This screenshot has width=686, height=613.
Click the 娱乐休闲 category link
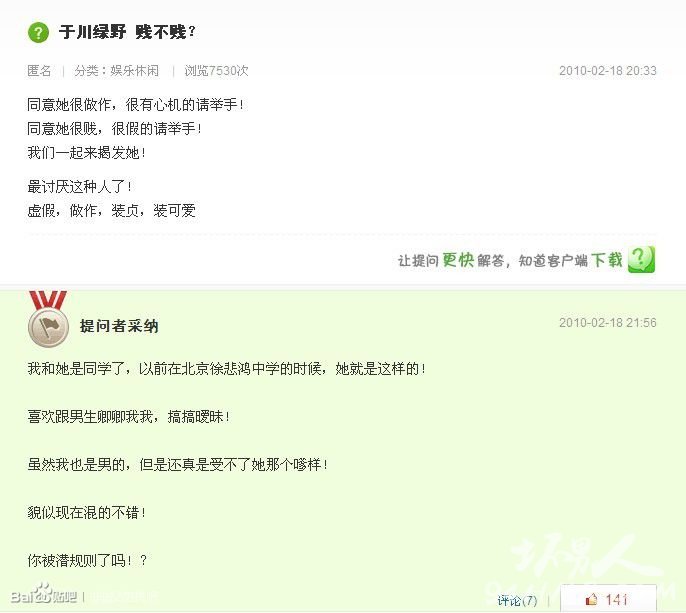(x=135, y=70)
